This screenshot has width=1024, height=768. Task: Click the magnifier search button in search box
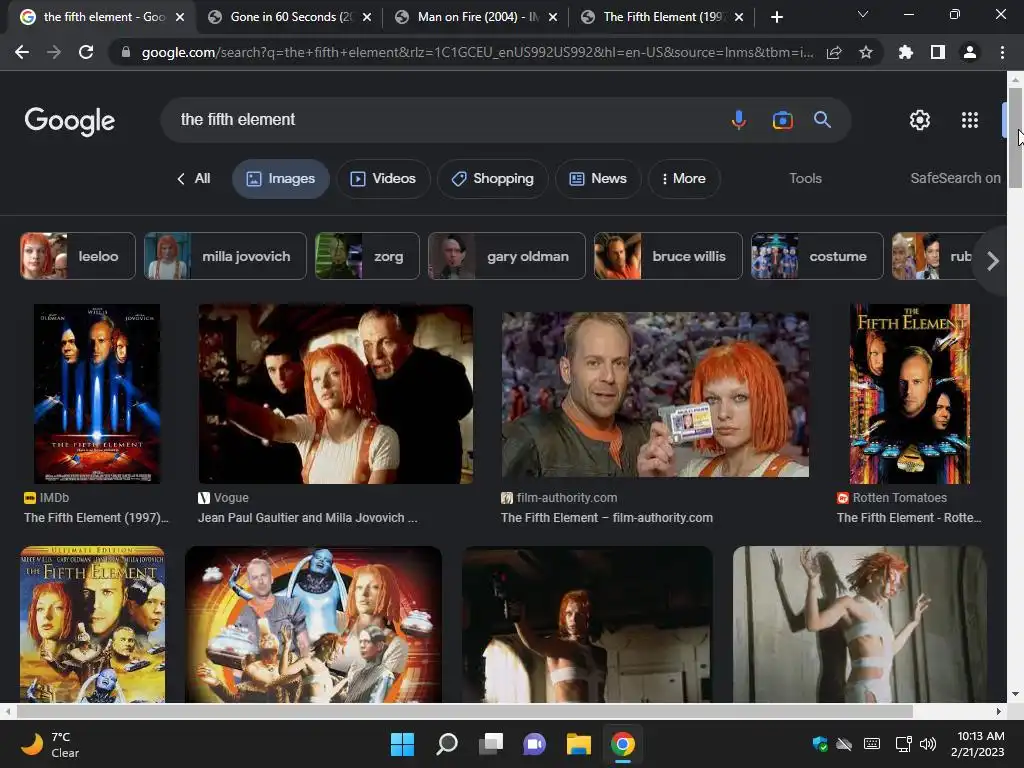(x=822, y=120)
